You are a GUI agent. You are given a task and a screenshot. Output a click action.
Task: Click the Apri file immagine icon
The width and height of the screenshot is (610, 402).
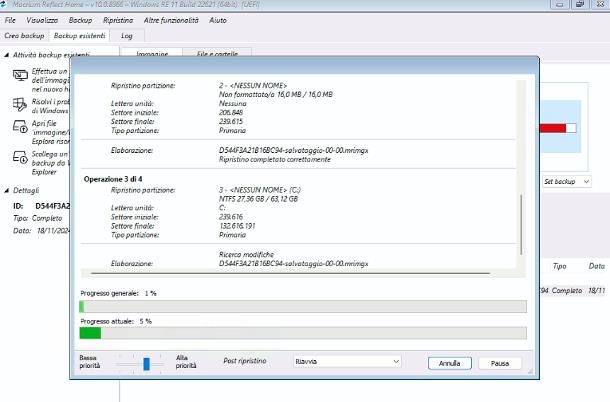pos(20,126)
